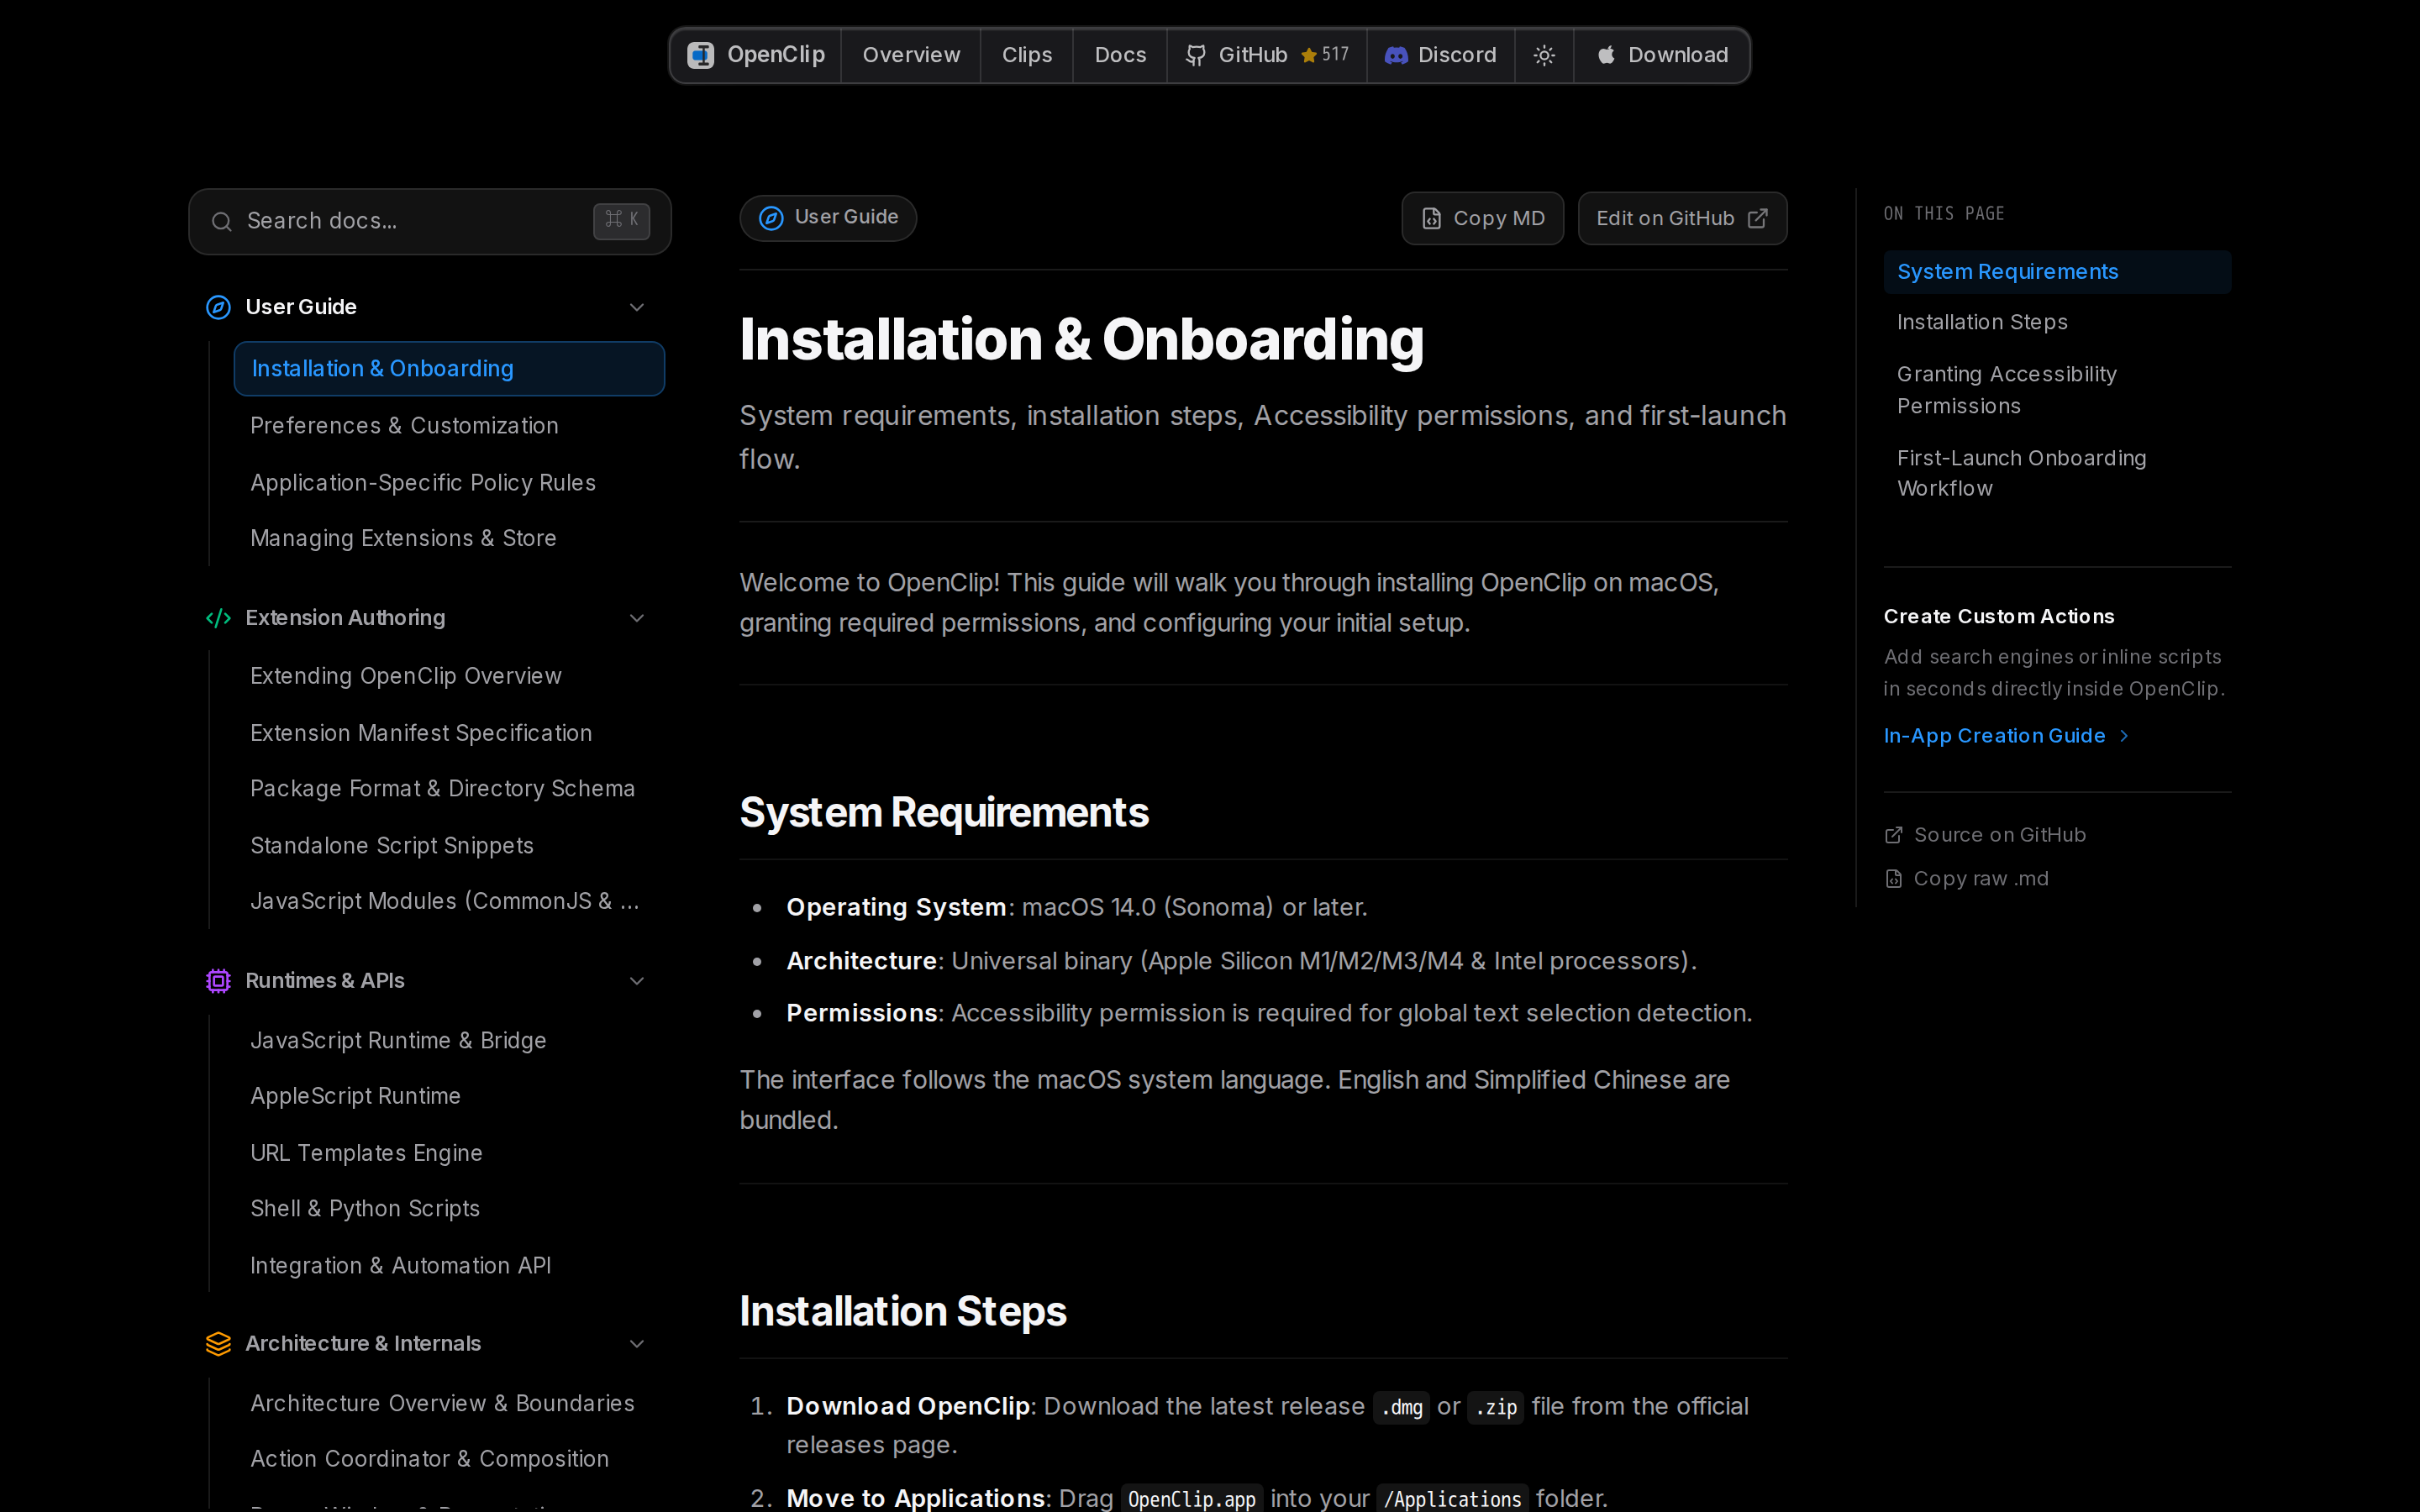Toggle the light/dark theme sun icon
2420x1512 pixels.
coord(1544,55)
